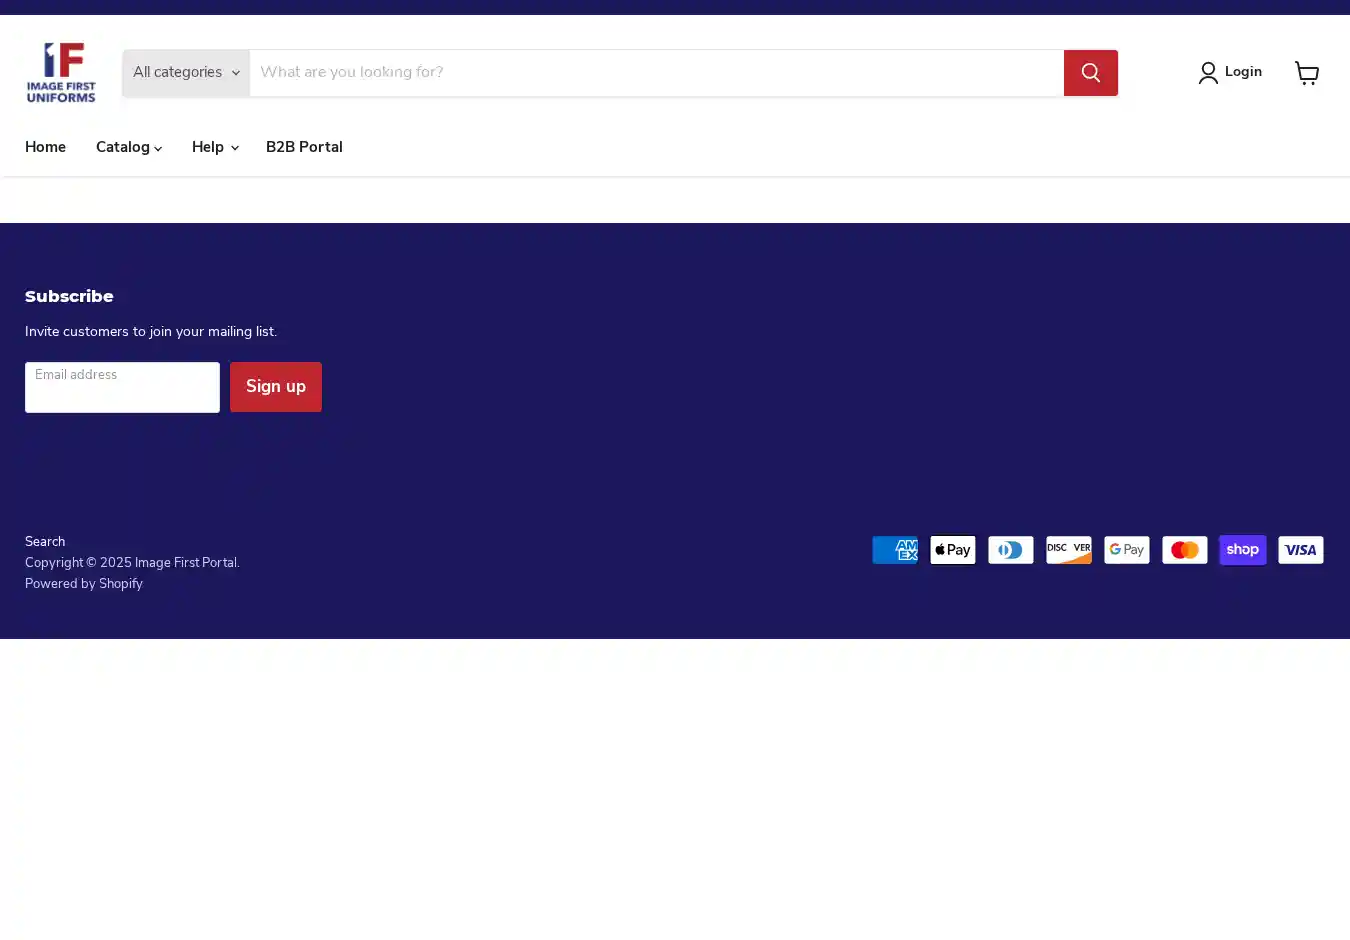1350x940 pixels.
Task: Open the B2B Portal menu item
Action: click(304, 147)
